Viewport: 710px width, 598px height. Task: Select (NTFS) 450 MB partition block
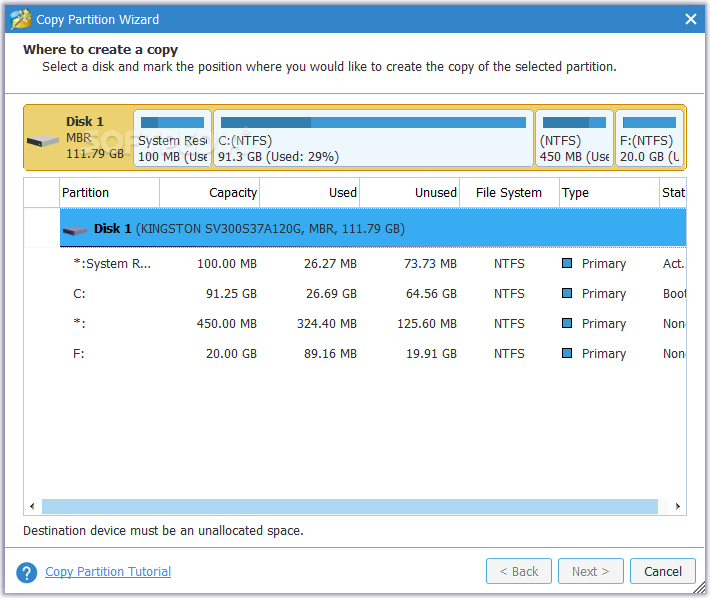click(x=574, y=138)
